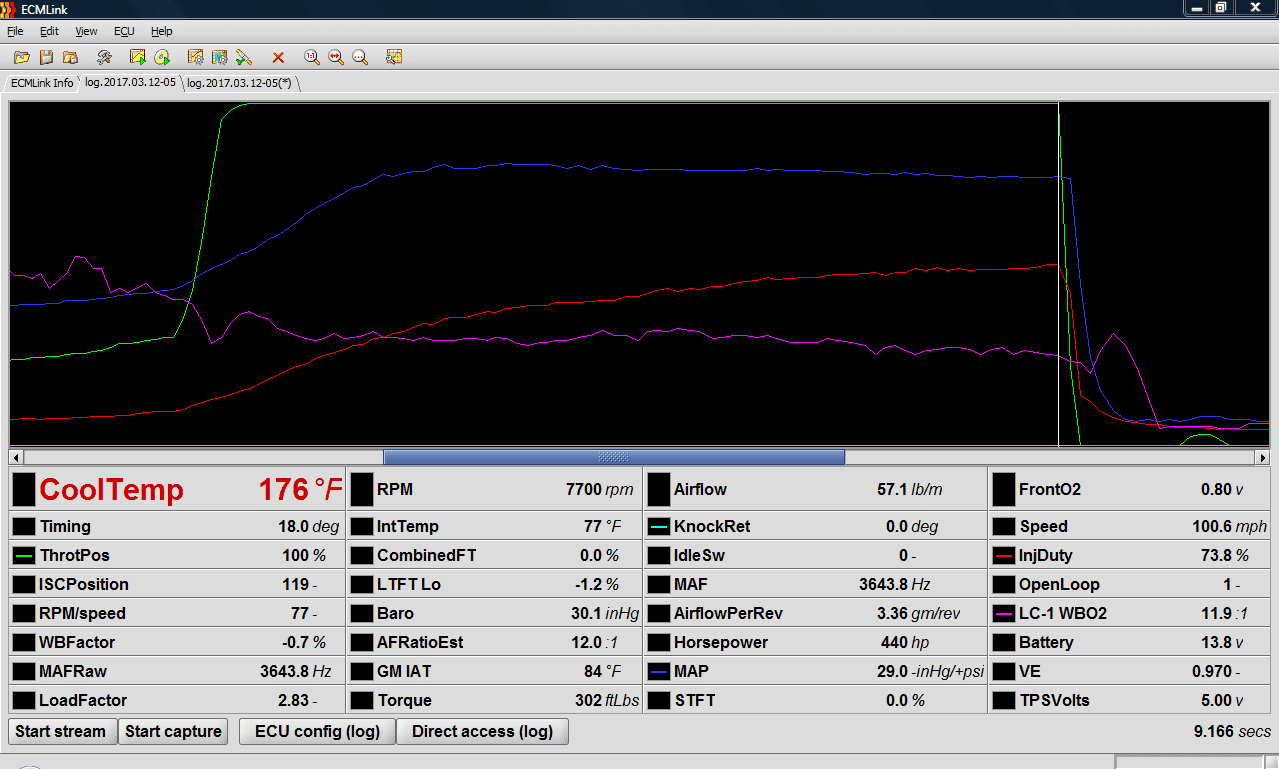Click the ECU config (log) button

tap(317, 731)
